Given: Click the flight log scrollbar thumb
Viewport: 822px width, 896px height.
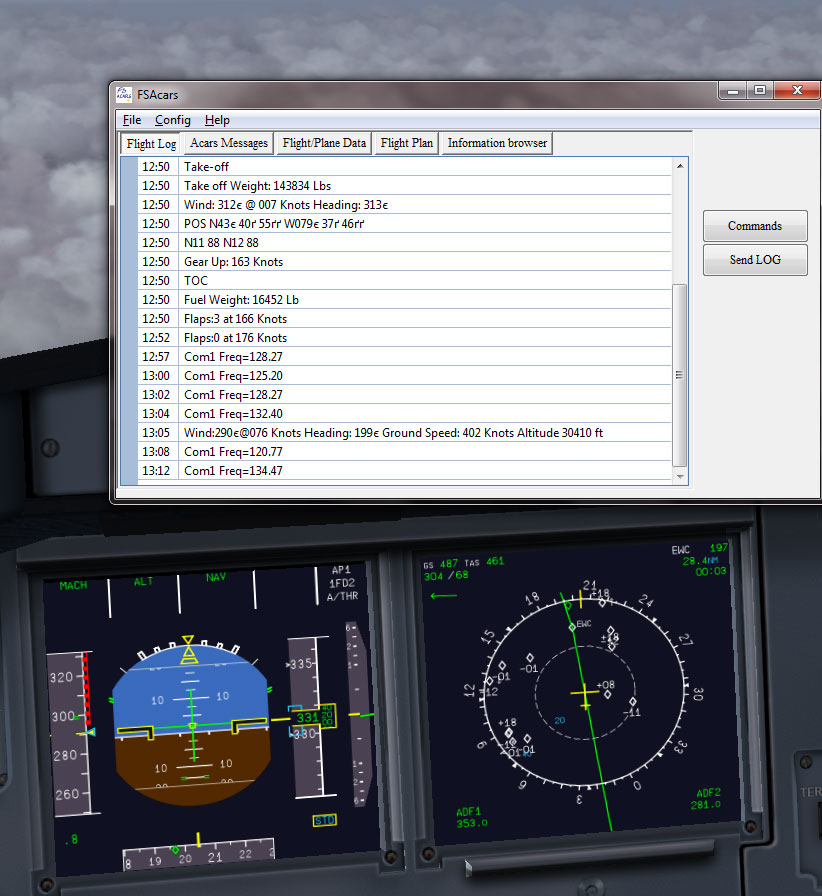Looking at the screenshot, I should 680,375.
